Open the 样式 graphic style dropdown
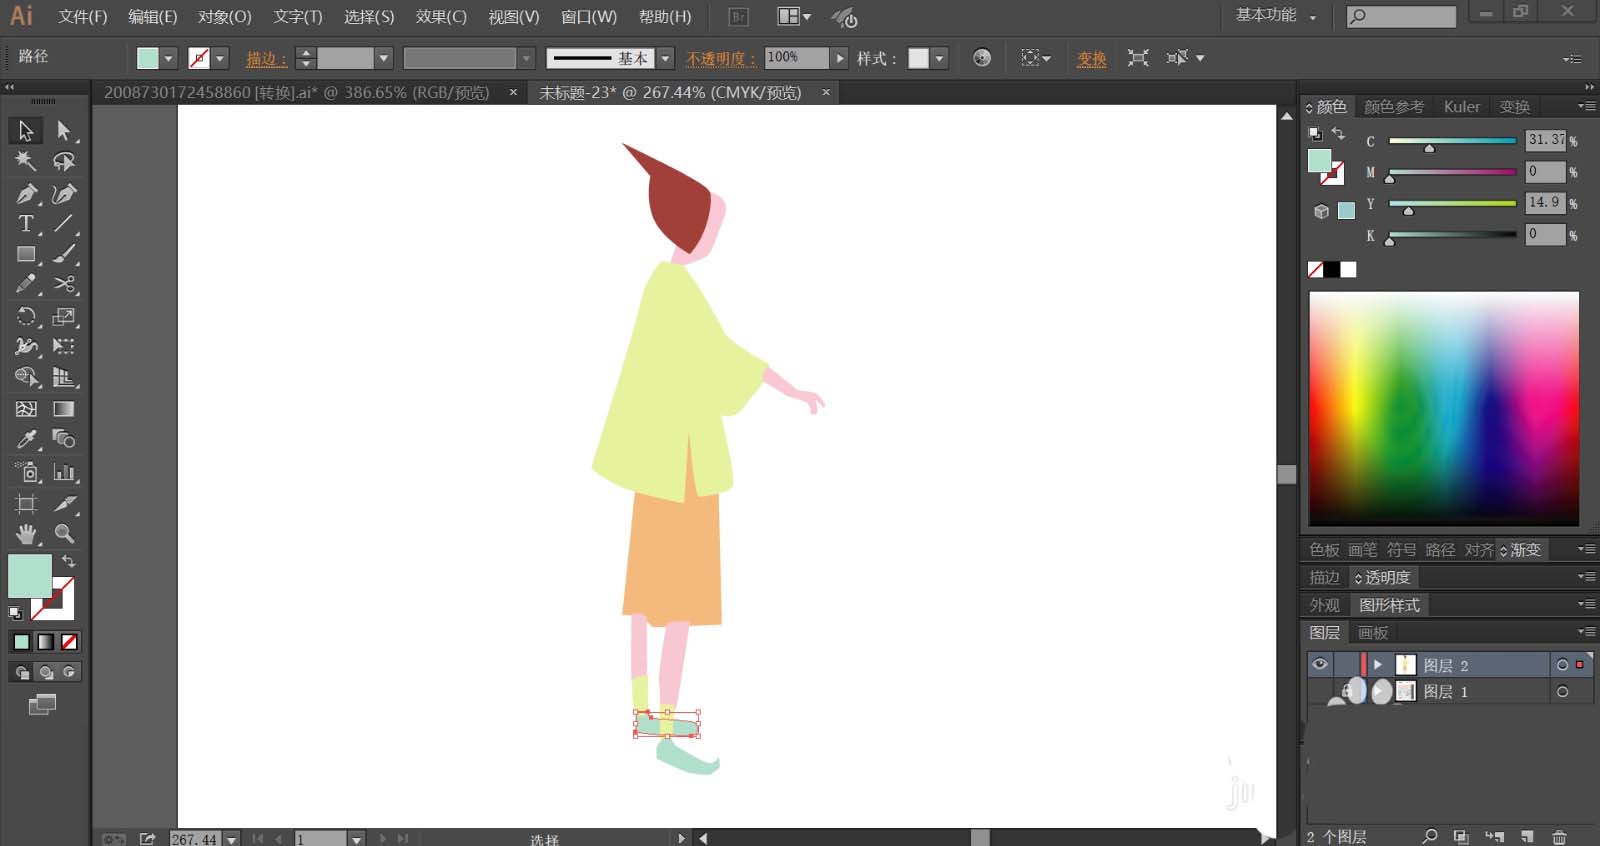1600x846 pixels. pos(939,58)
